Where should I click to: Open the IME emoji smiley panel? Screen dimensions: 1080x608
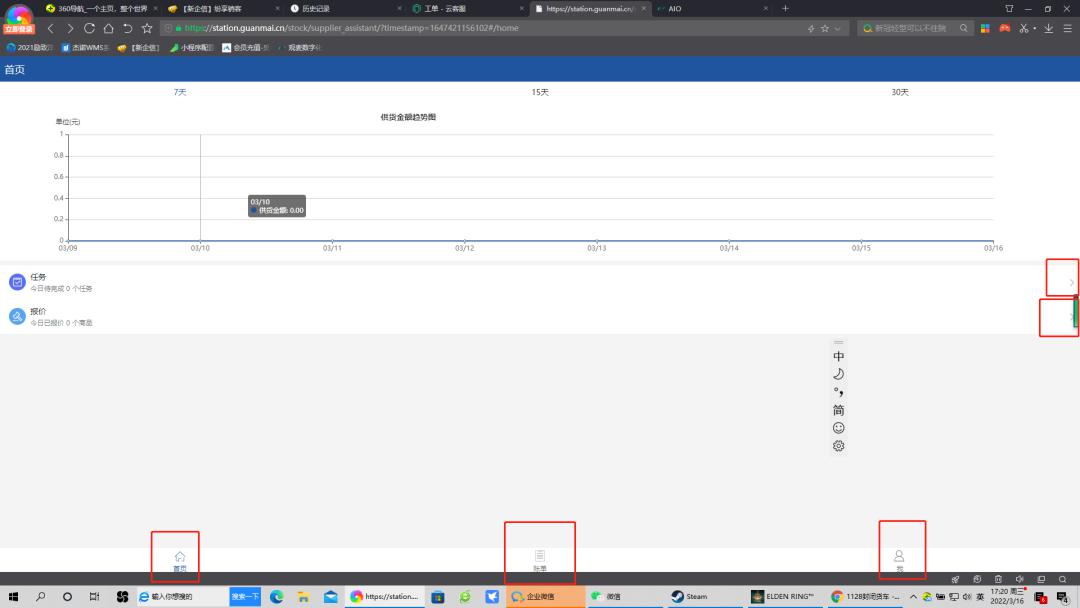[x=838, y=428]
